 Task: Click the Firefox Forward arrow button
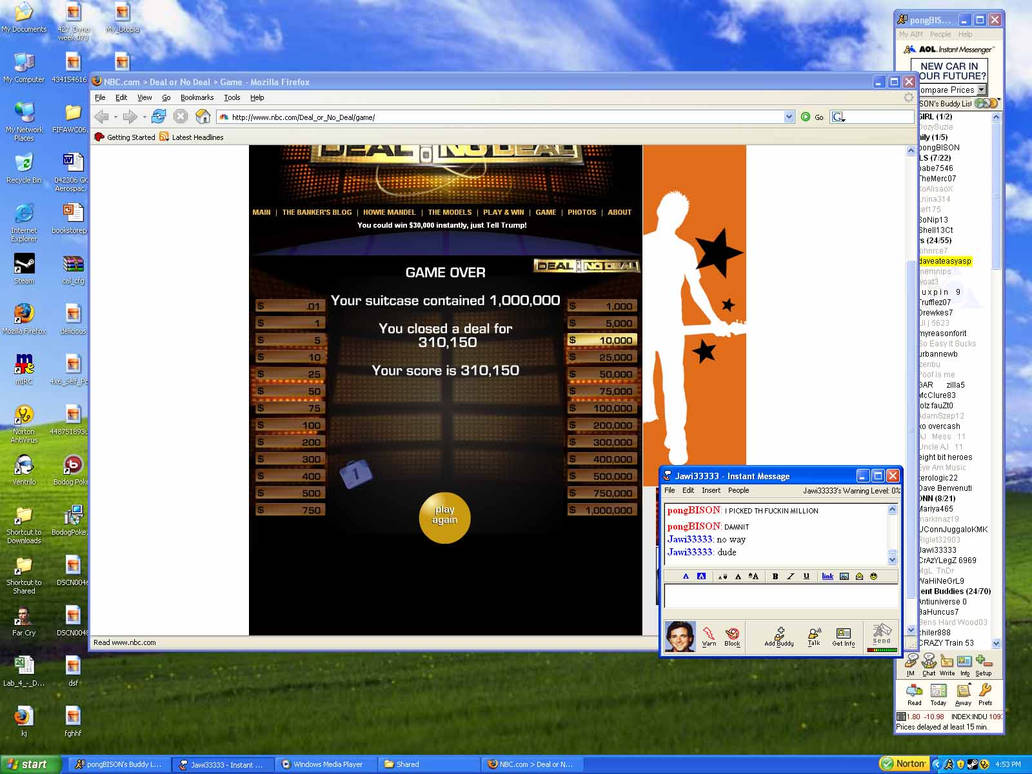[130, 116]
